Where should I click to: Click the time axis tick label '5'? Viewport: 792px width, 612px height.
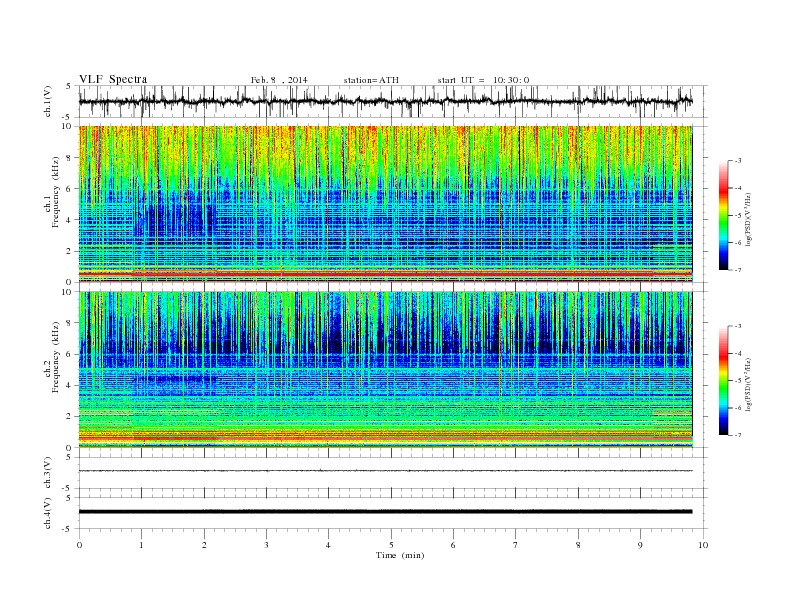pyautogui.click(x=391, y=545)
